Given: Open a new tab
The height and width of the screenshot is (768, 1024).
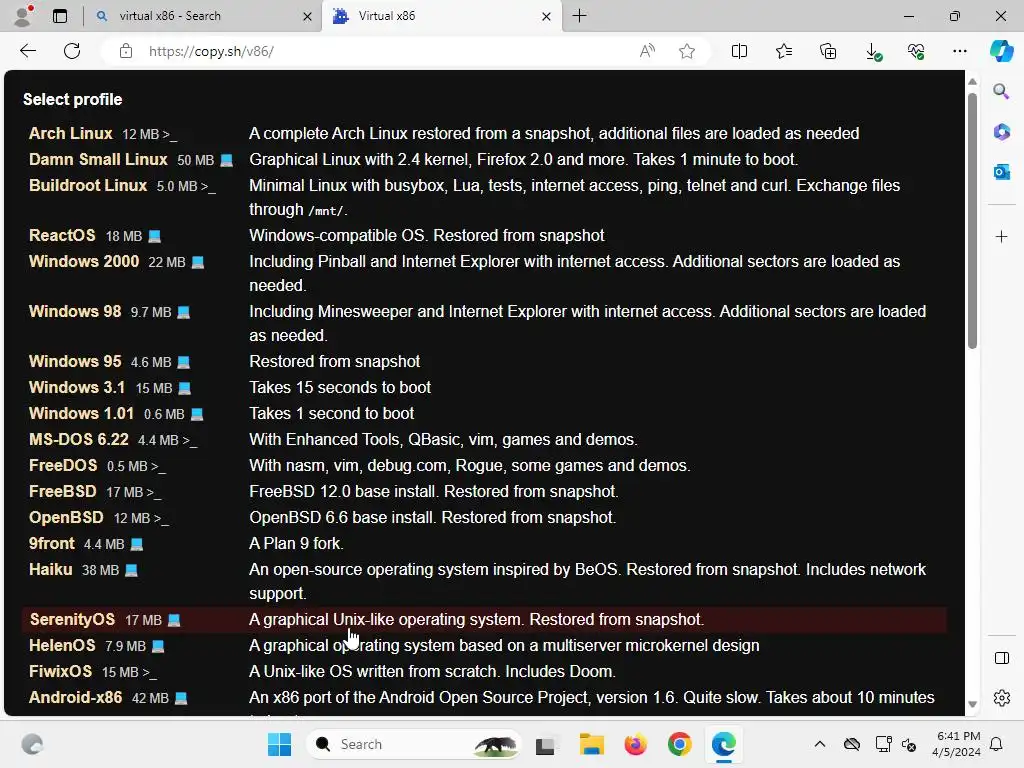Looking at the screenshot, I should (x=579, y=16).
